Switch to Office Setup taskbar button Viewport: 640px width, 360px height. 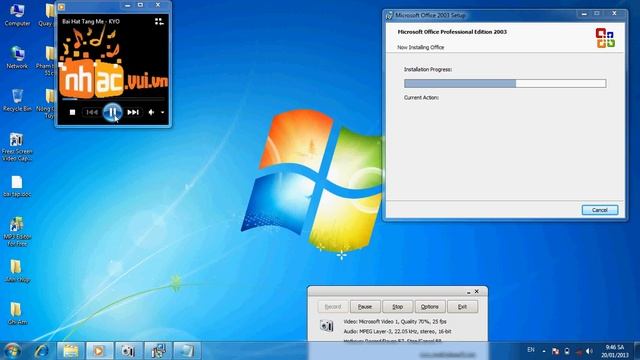158,351
